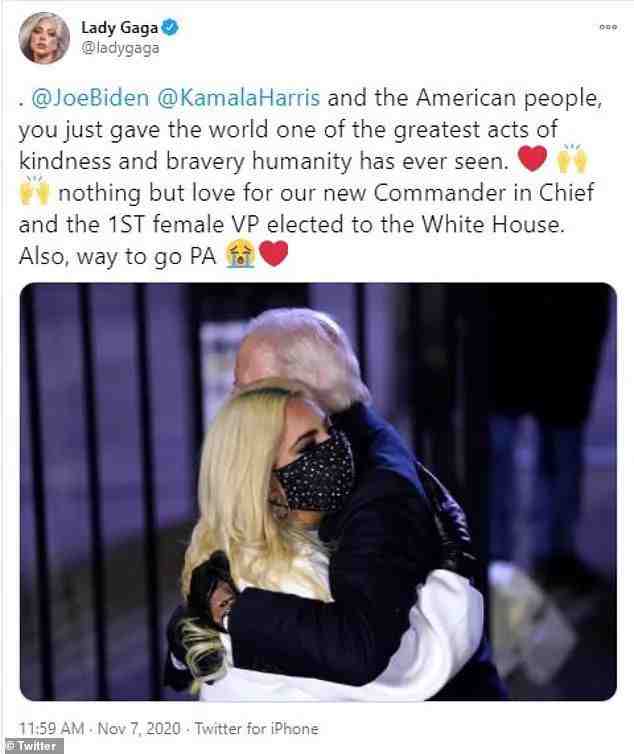Click the 11:59 AM timestamp
Screen dimensions: 634x754
(x=51, y=728)
